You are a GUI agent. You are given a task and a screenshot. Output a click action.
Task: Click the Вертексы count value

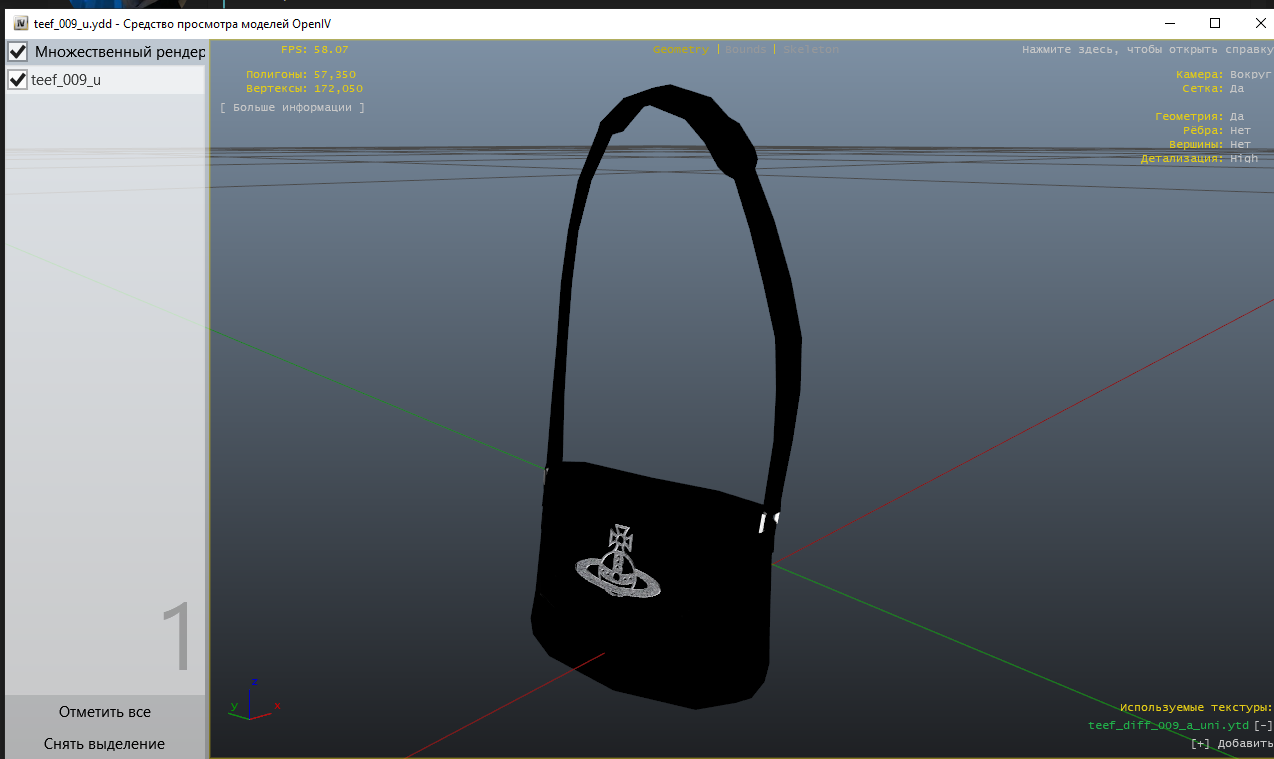click(338, 88)
